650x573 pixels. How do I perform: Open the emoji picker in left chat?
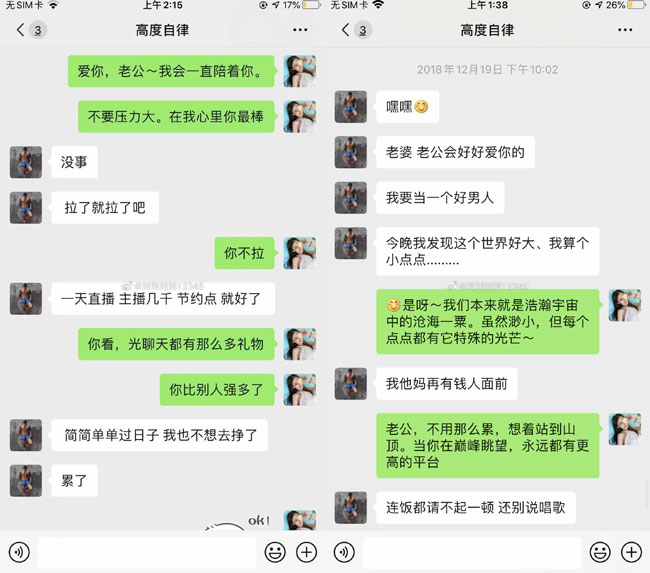pyautogui.click(x=275, y=552)
